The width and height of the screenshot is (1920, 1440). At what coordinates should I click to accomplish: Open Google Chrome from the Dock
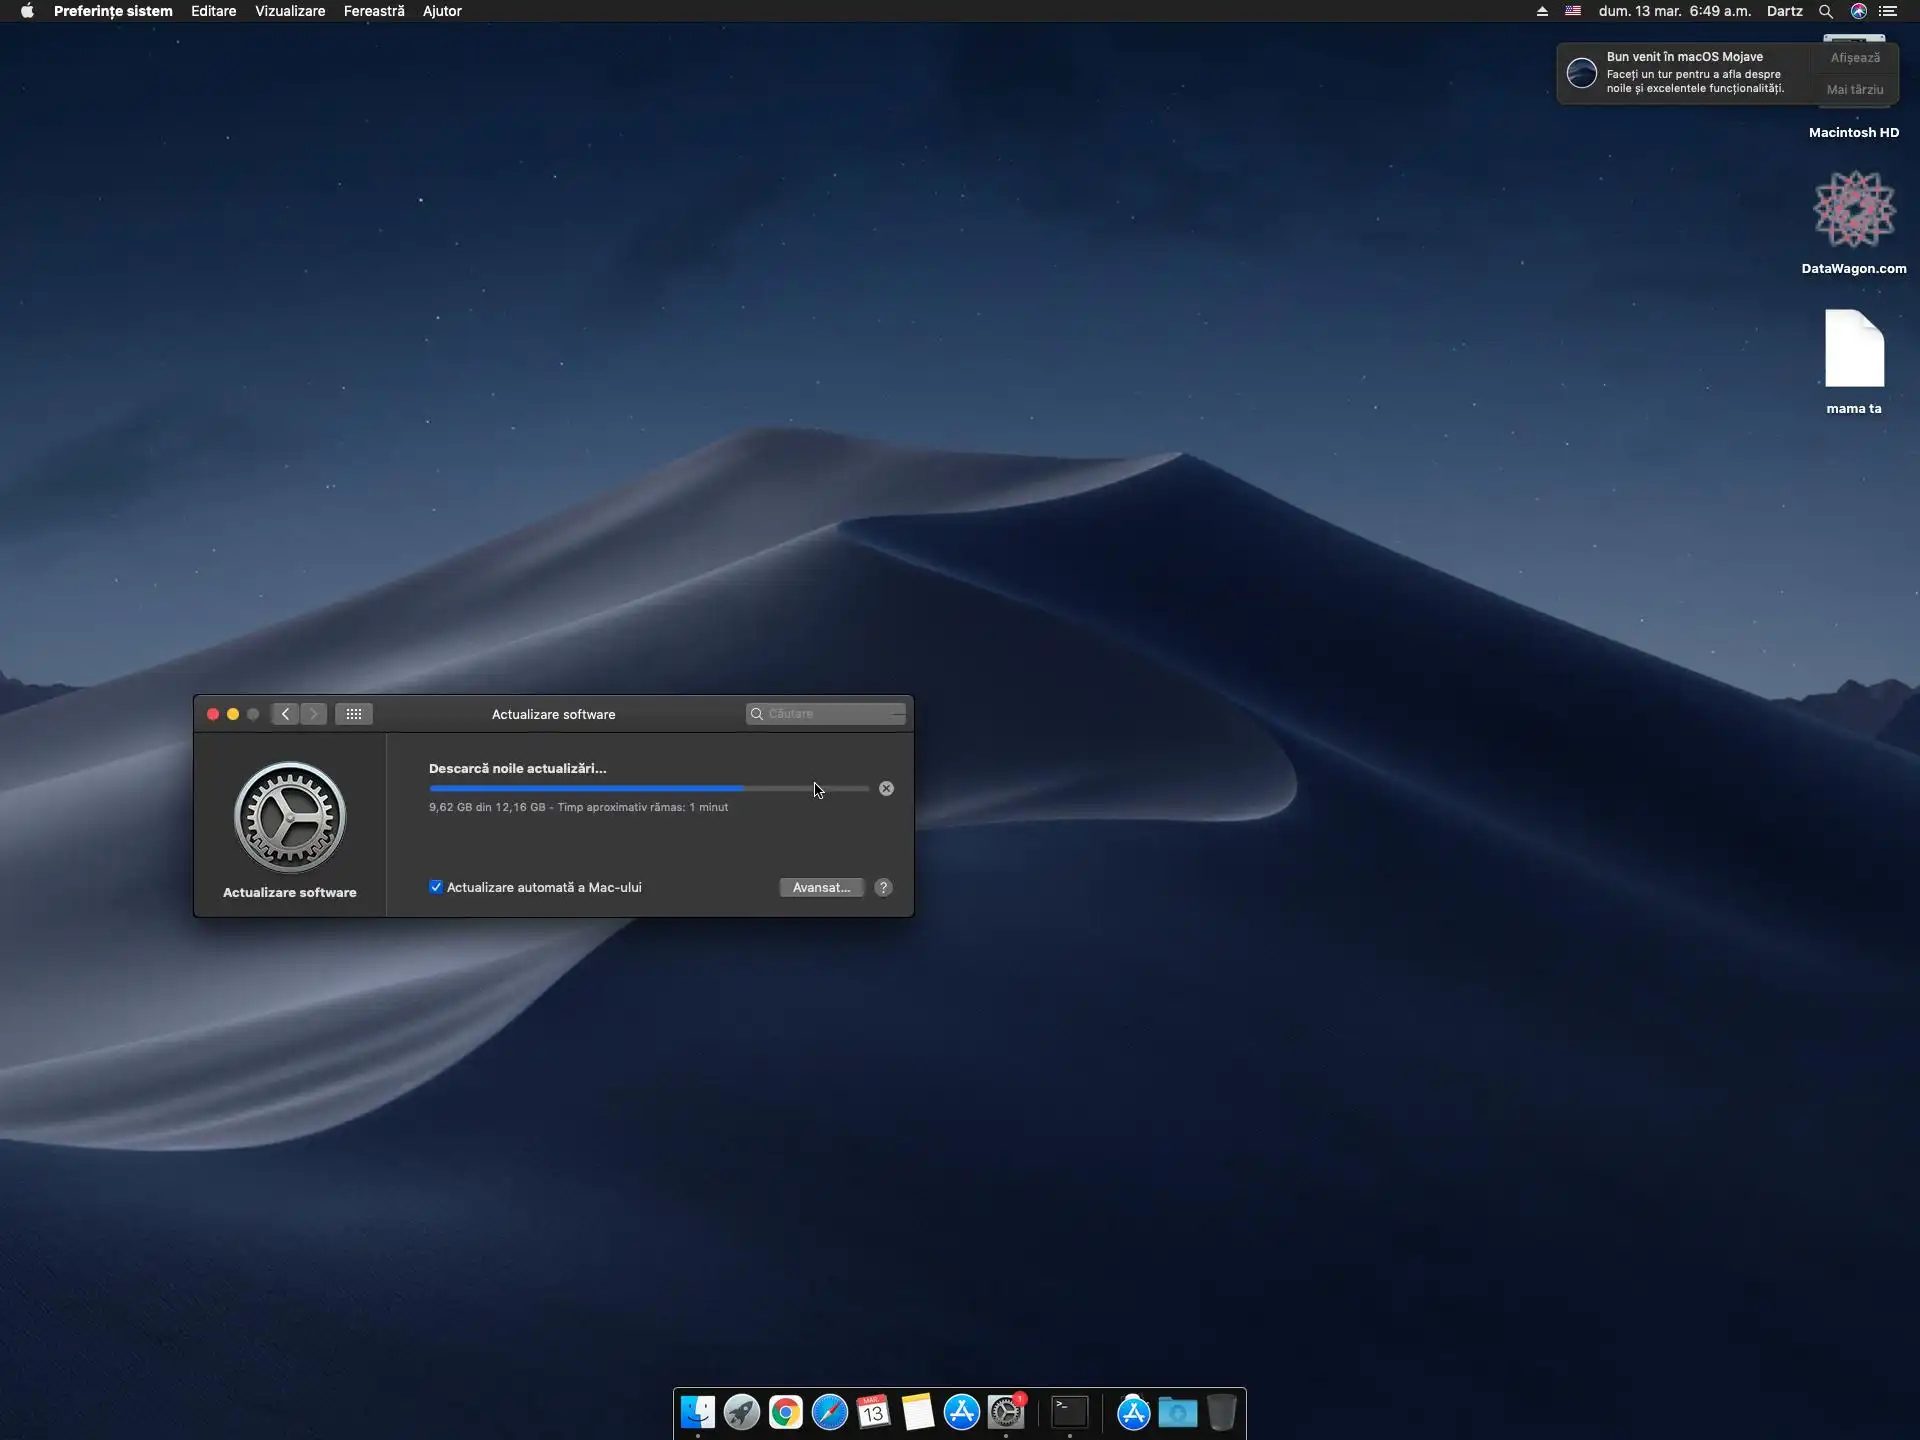click(786, 1412)
